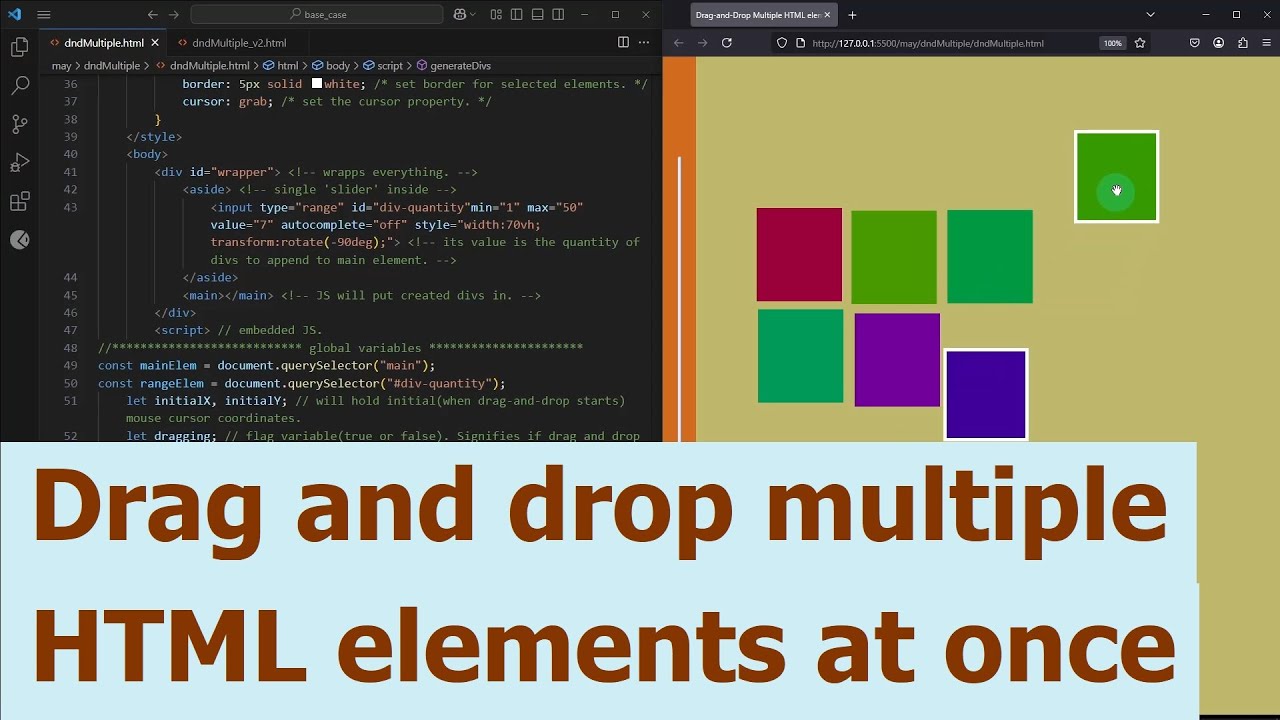Screen dimensions: 1280x720
Task: Click the sidebar icon below Extensions
Action: (x=19, y=240)
